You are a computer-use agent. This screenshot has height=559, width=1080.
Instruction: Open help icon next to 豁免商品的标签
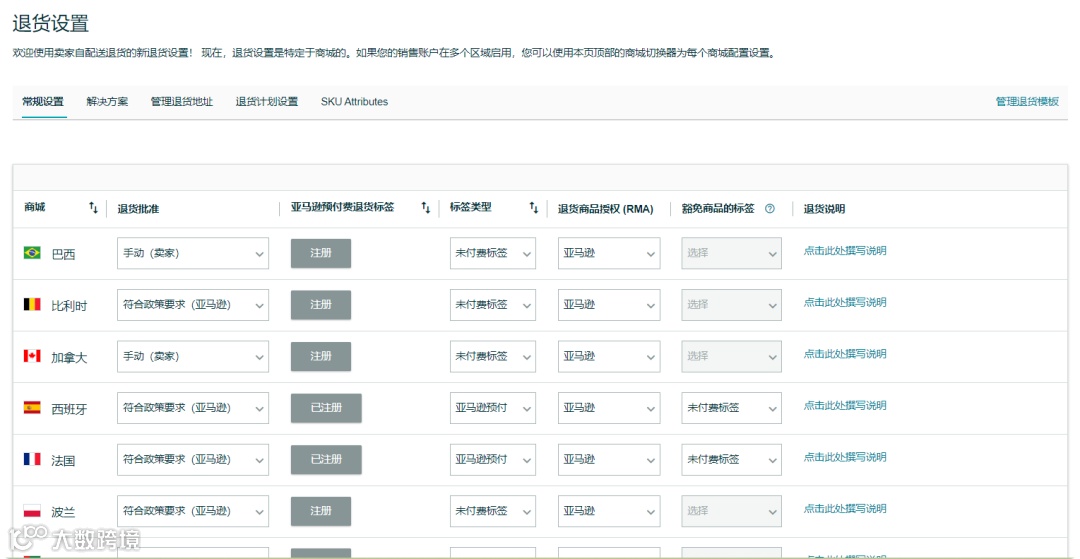pyautogui.click(x=770, y=209)
